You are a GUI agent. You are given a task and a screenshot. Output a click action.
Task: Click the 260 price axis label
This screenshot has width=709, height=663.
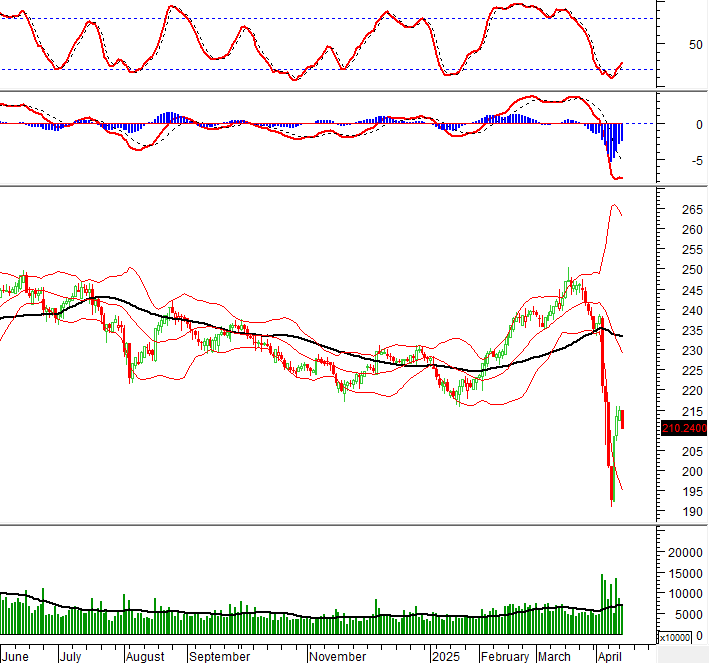(x=692, y=230)
